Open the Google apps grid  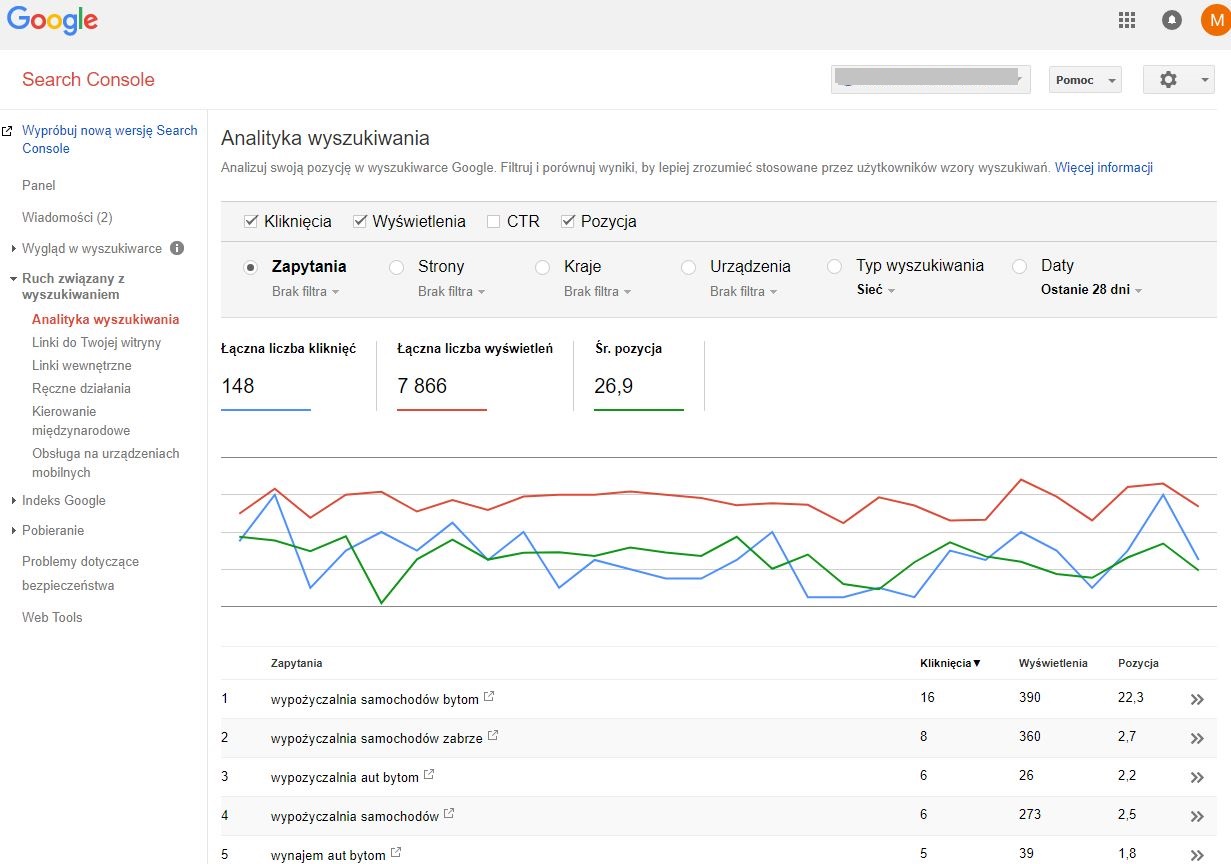[1127, 20]
